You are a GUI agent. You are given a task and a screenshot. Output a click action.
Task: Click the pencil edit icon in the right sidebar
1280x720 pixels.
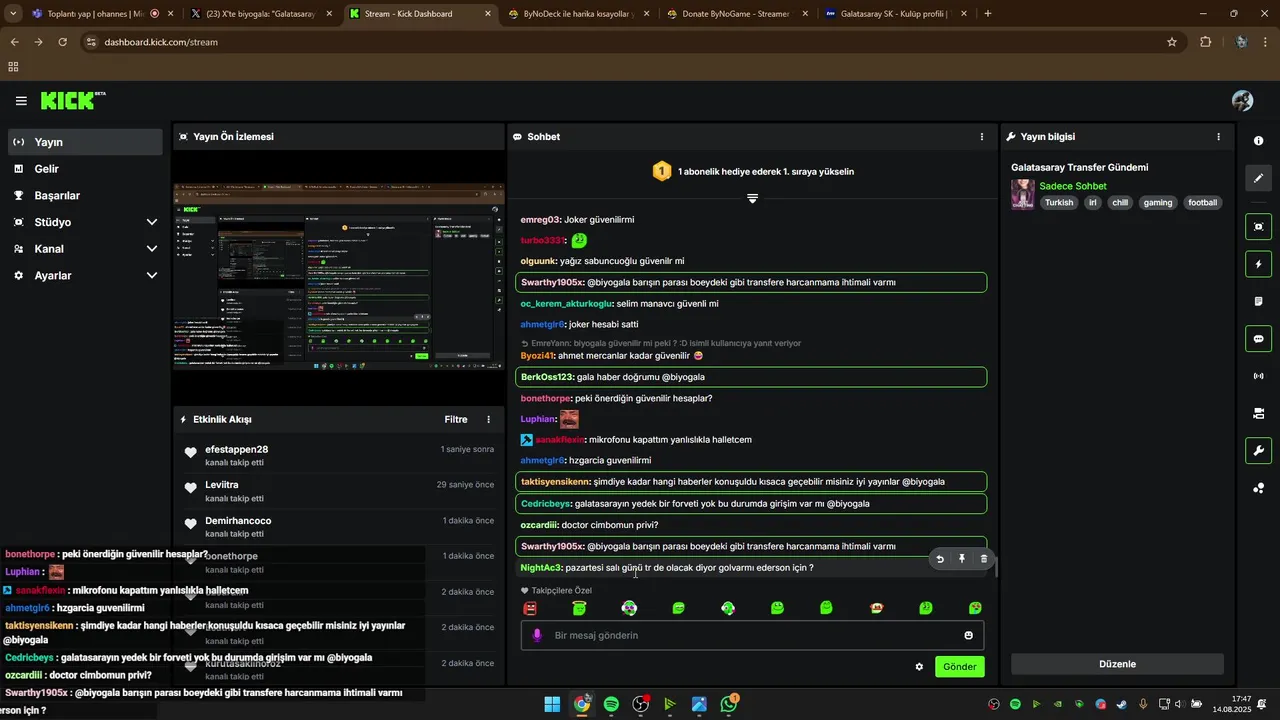(x=1258, y=178)
